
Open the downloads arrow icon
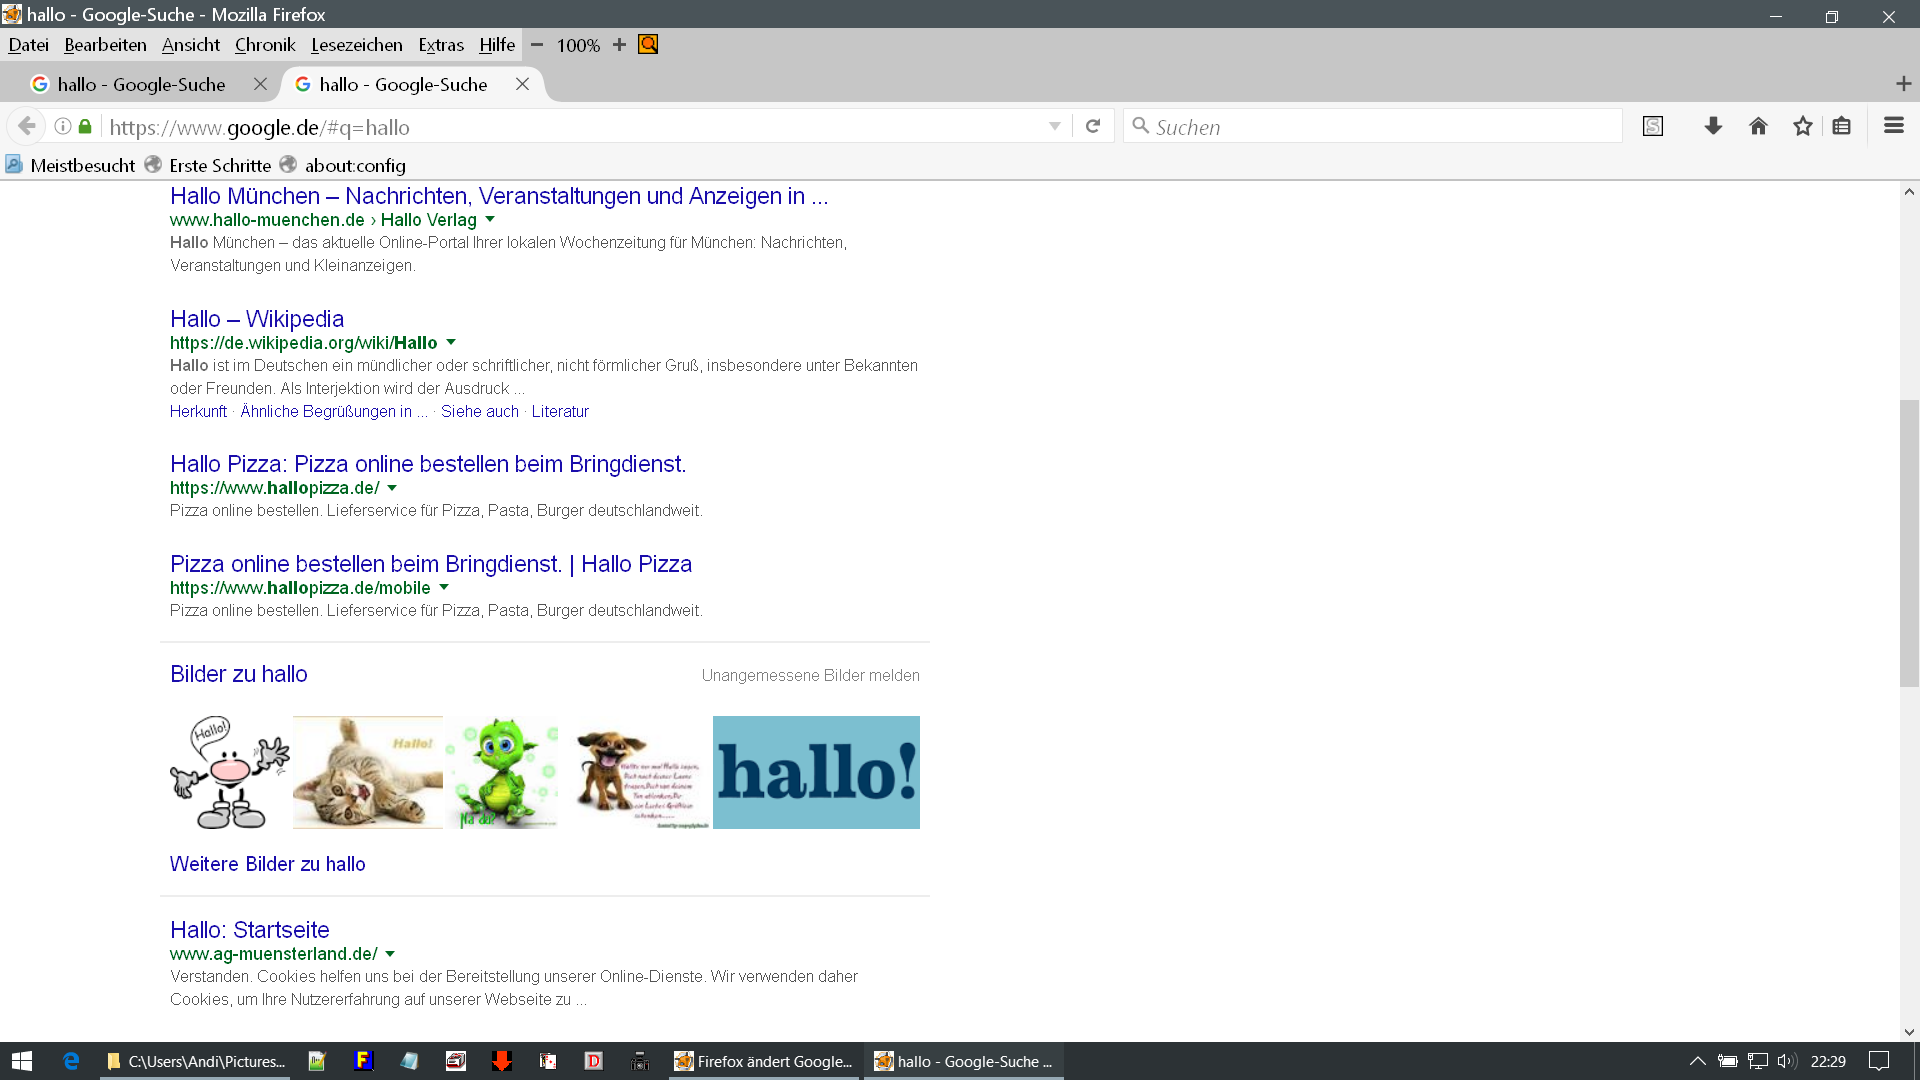pos(1713,126)
